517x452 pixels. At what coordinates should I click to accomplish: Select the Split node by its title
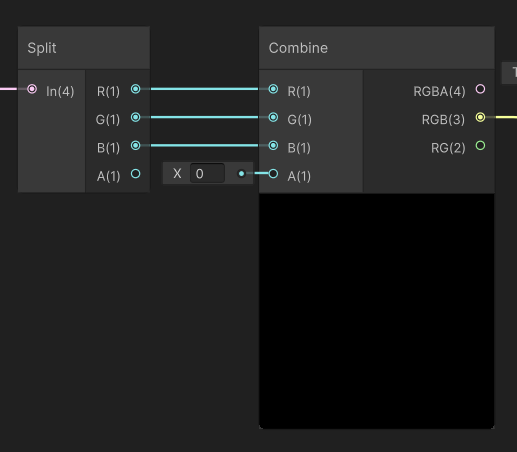click(x=42, y=48)
